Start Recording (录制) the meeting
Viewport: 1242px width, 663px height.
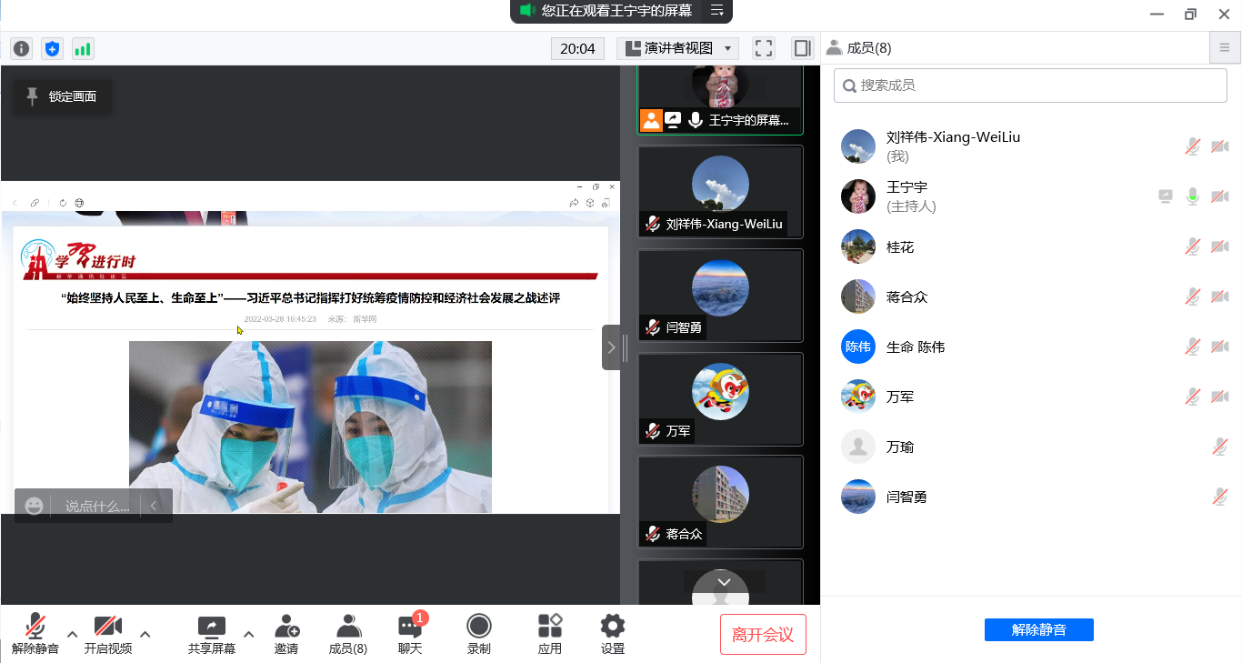tap(479, 634)
